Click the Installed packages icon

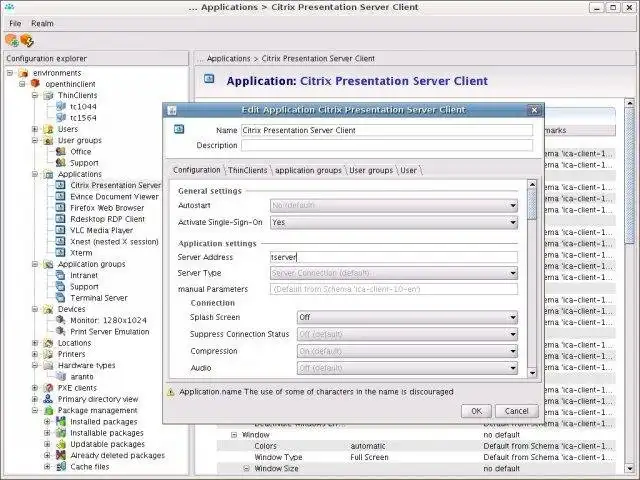tap(61, 421)
